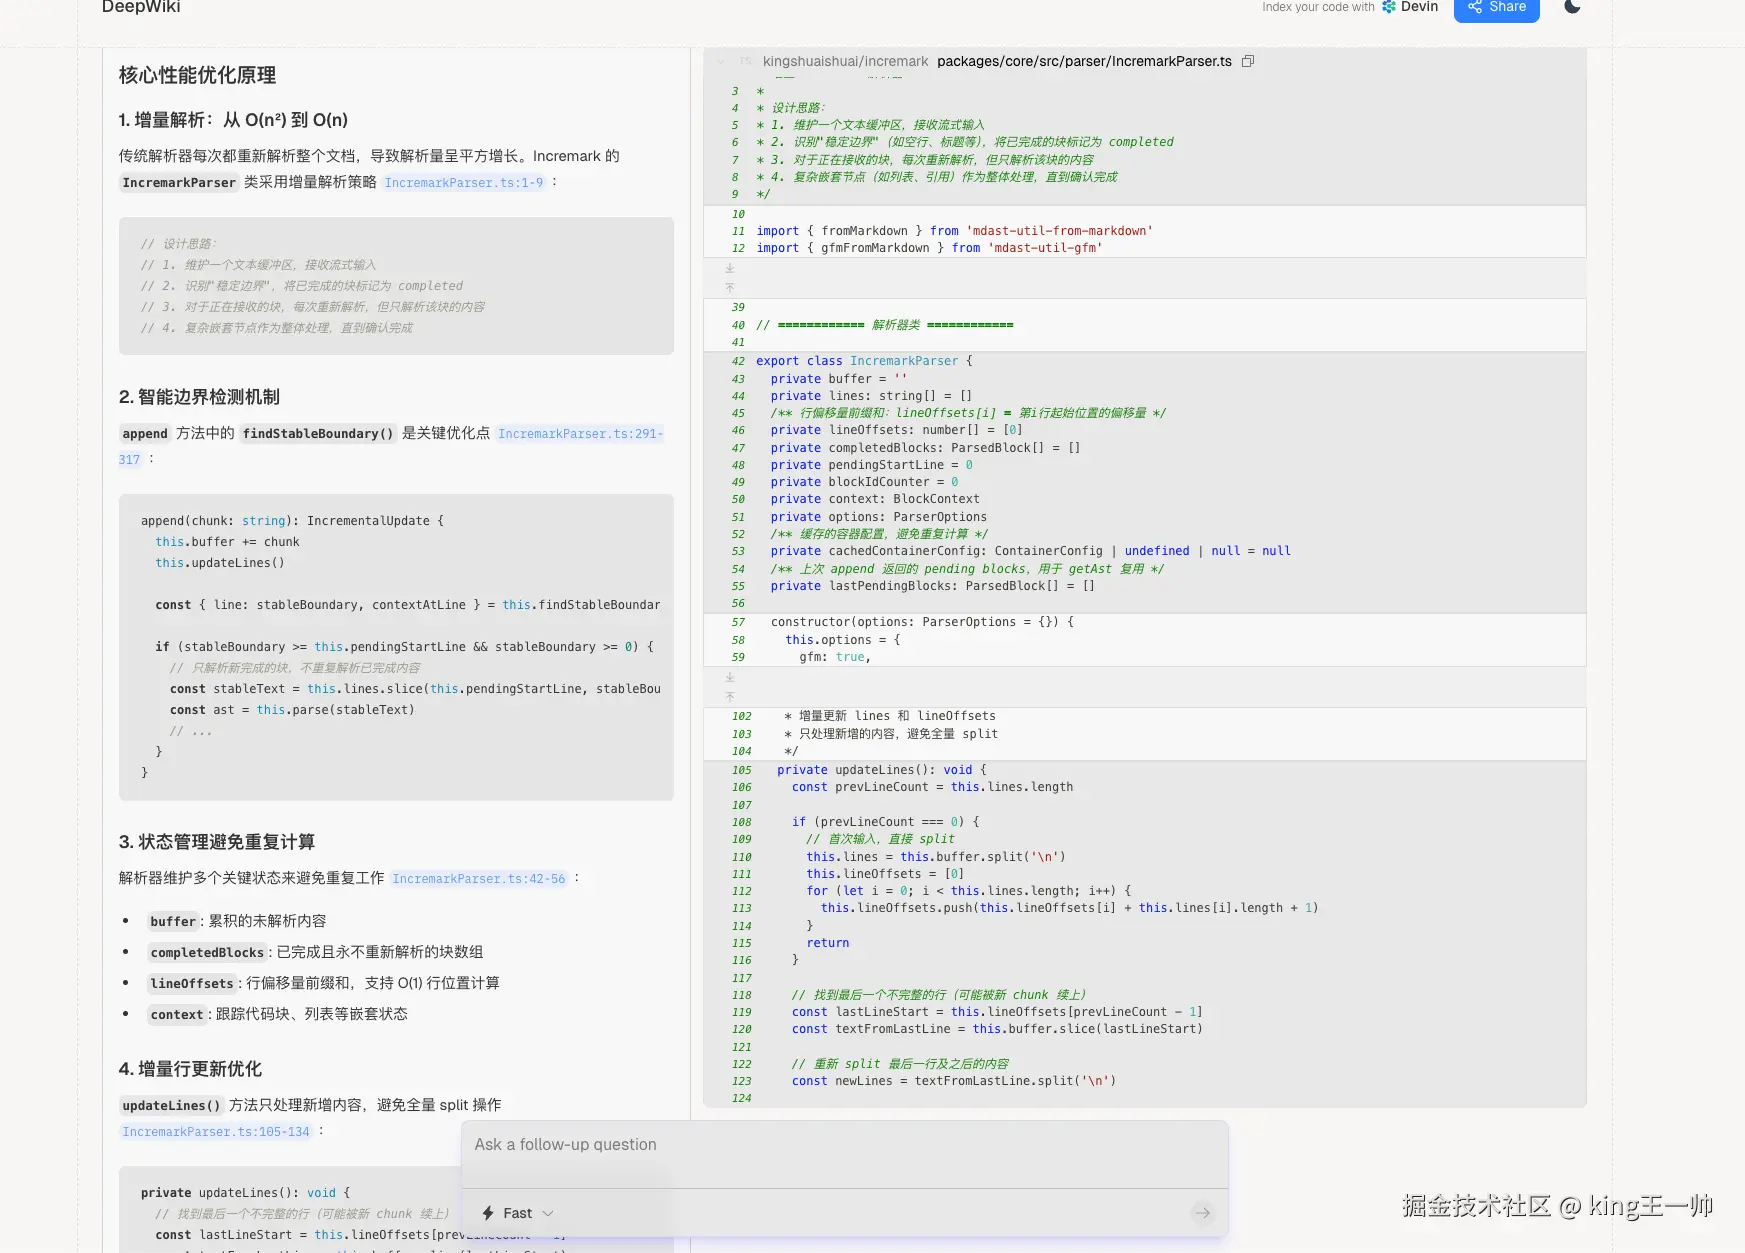Go to DeepWiki home via logo
This screenshot has width=1745, height=1253.
[141, 8]
